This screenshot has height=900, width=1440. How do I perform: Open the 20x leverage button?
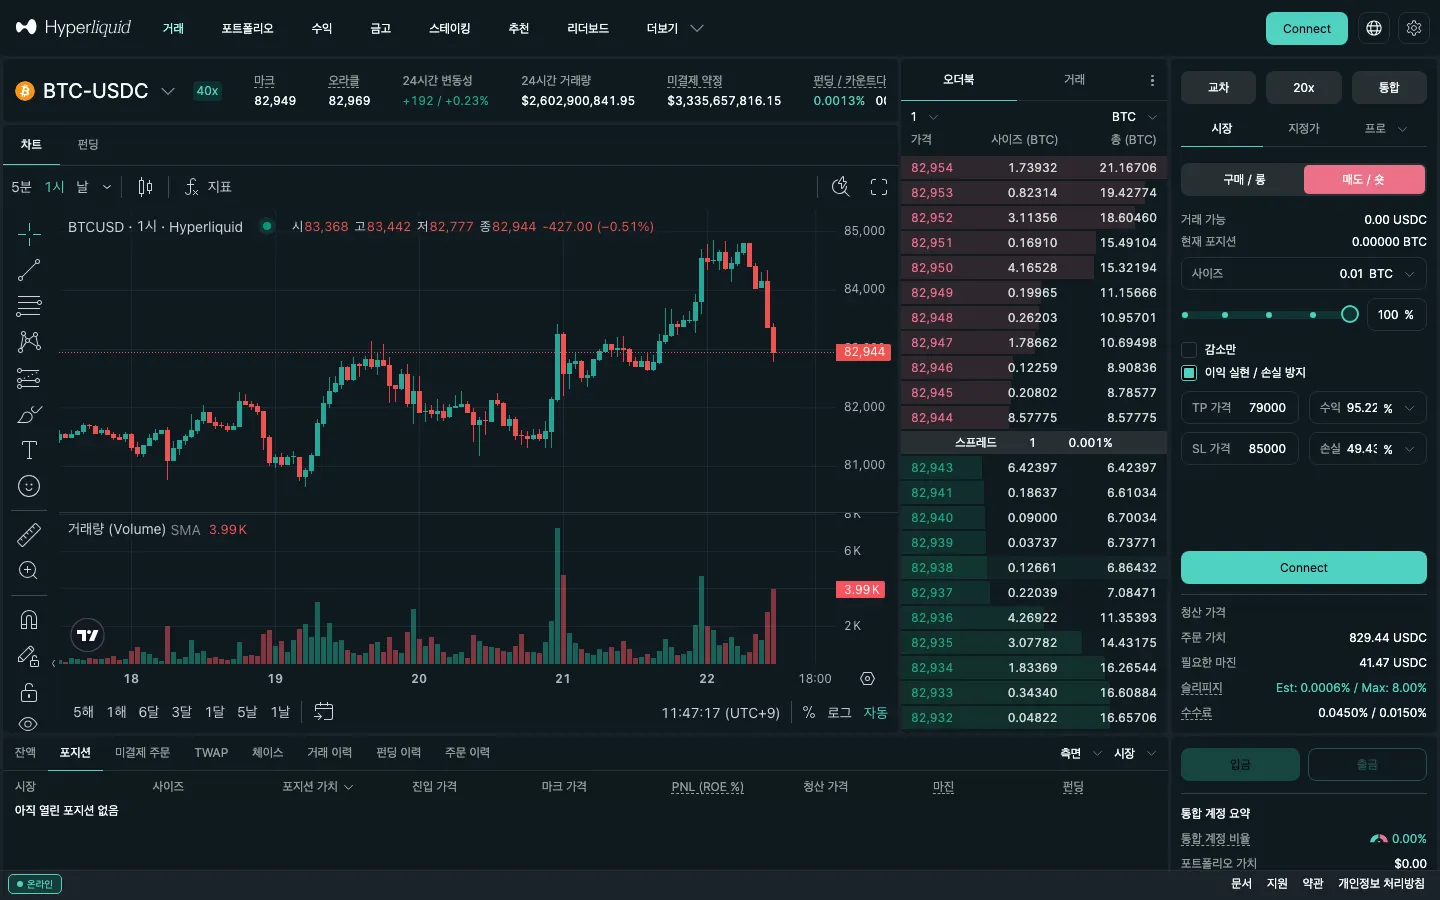tap(1304, 88)
